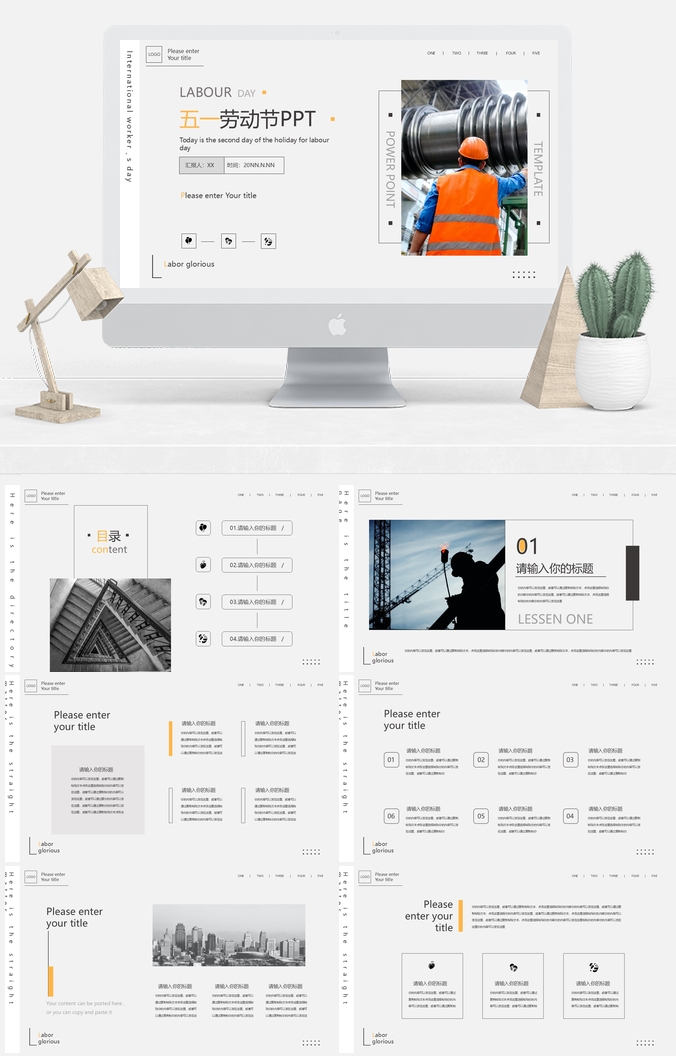This screenshot has width=676, height=1056.
Task: Click directory entry 03 title box
Action: point(257,602)
